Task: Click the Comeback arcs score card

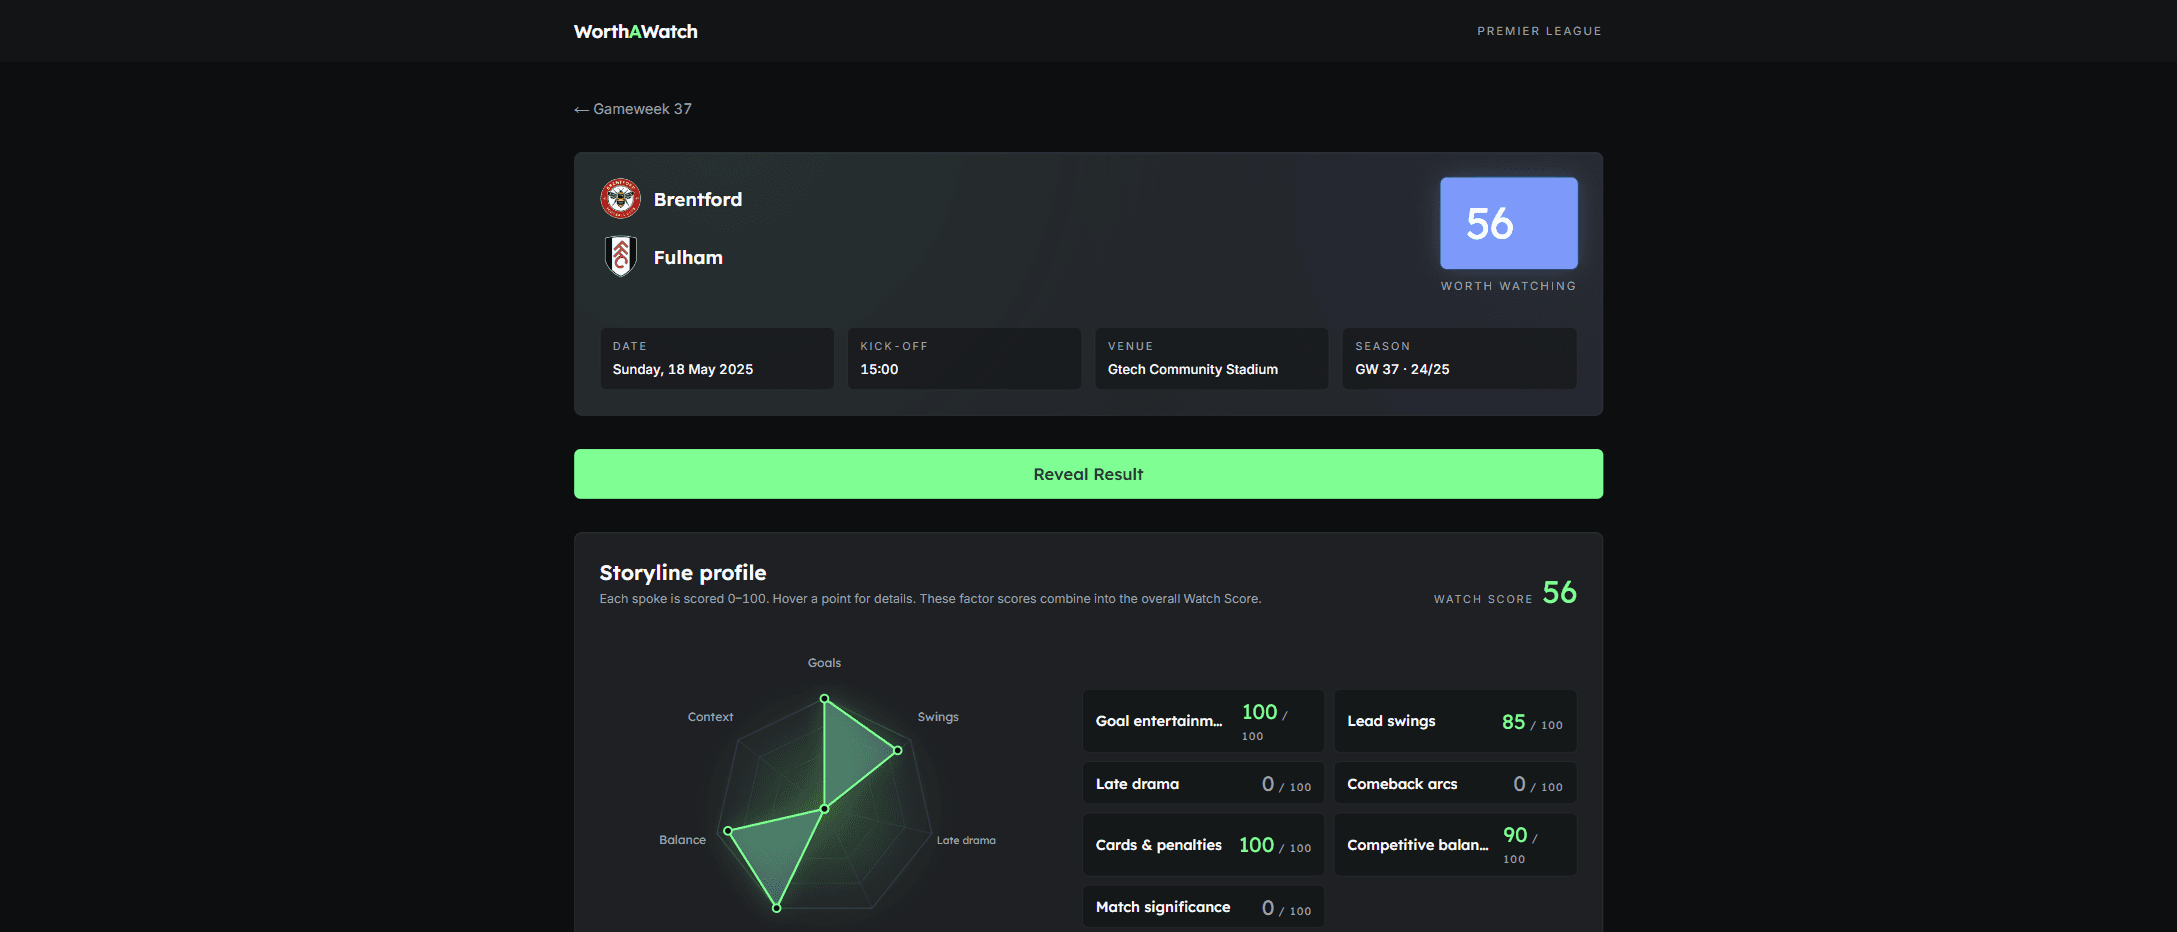Action: coord(1455,783)
